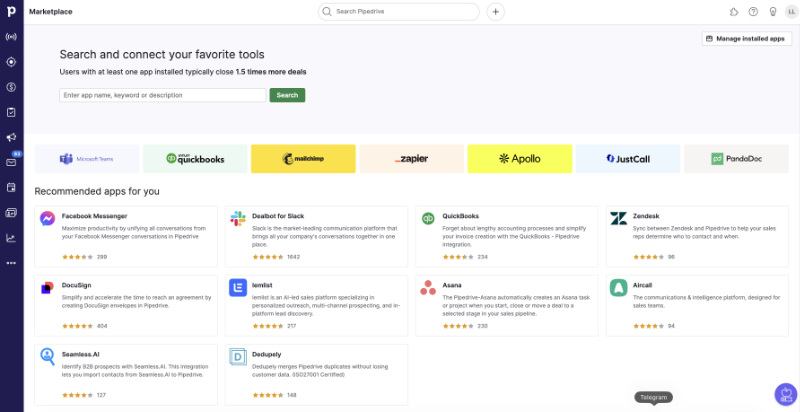This screenshot has height=412, width=800.
Task: Open the DocuSign app title
Action: coord(77,286)
